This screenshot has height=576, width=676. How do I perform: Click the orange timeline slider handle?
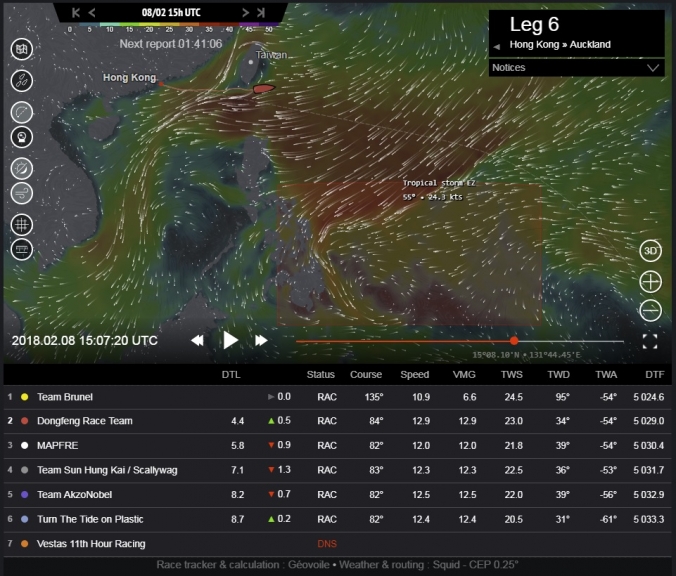514,341
